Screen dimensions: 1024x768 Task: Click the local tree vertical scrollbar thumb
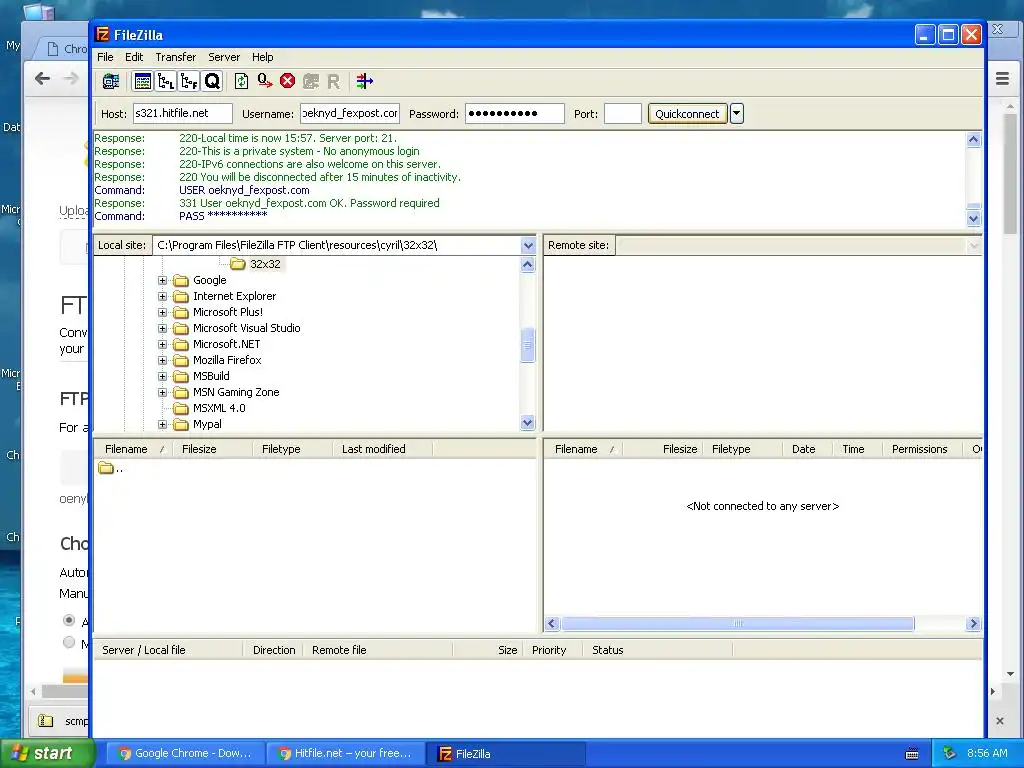(528, 345)
